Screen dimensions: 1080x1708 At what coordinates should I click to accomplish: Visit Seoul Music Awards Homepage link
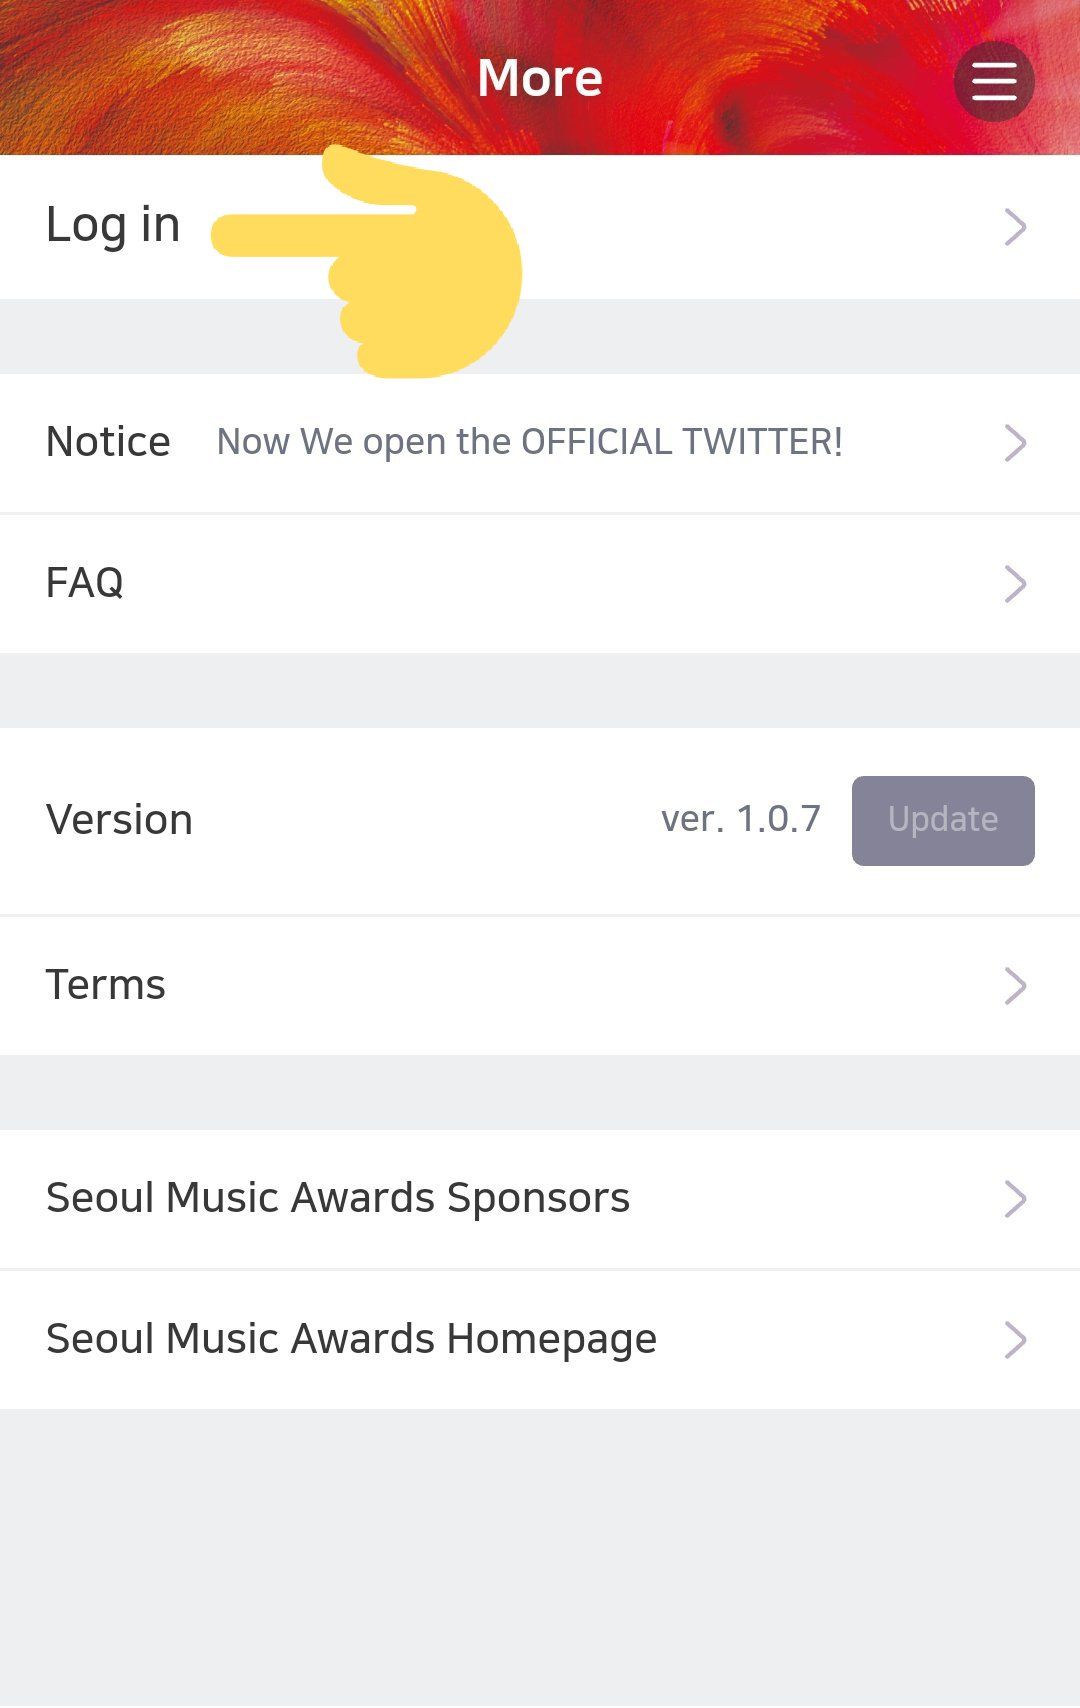[351, 1339]
